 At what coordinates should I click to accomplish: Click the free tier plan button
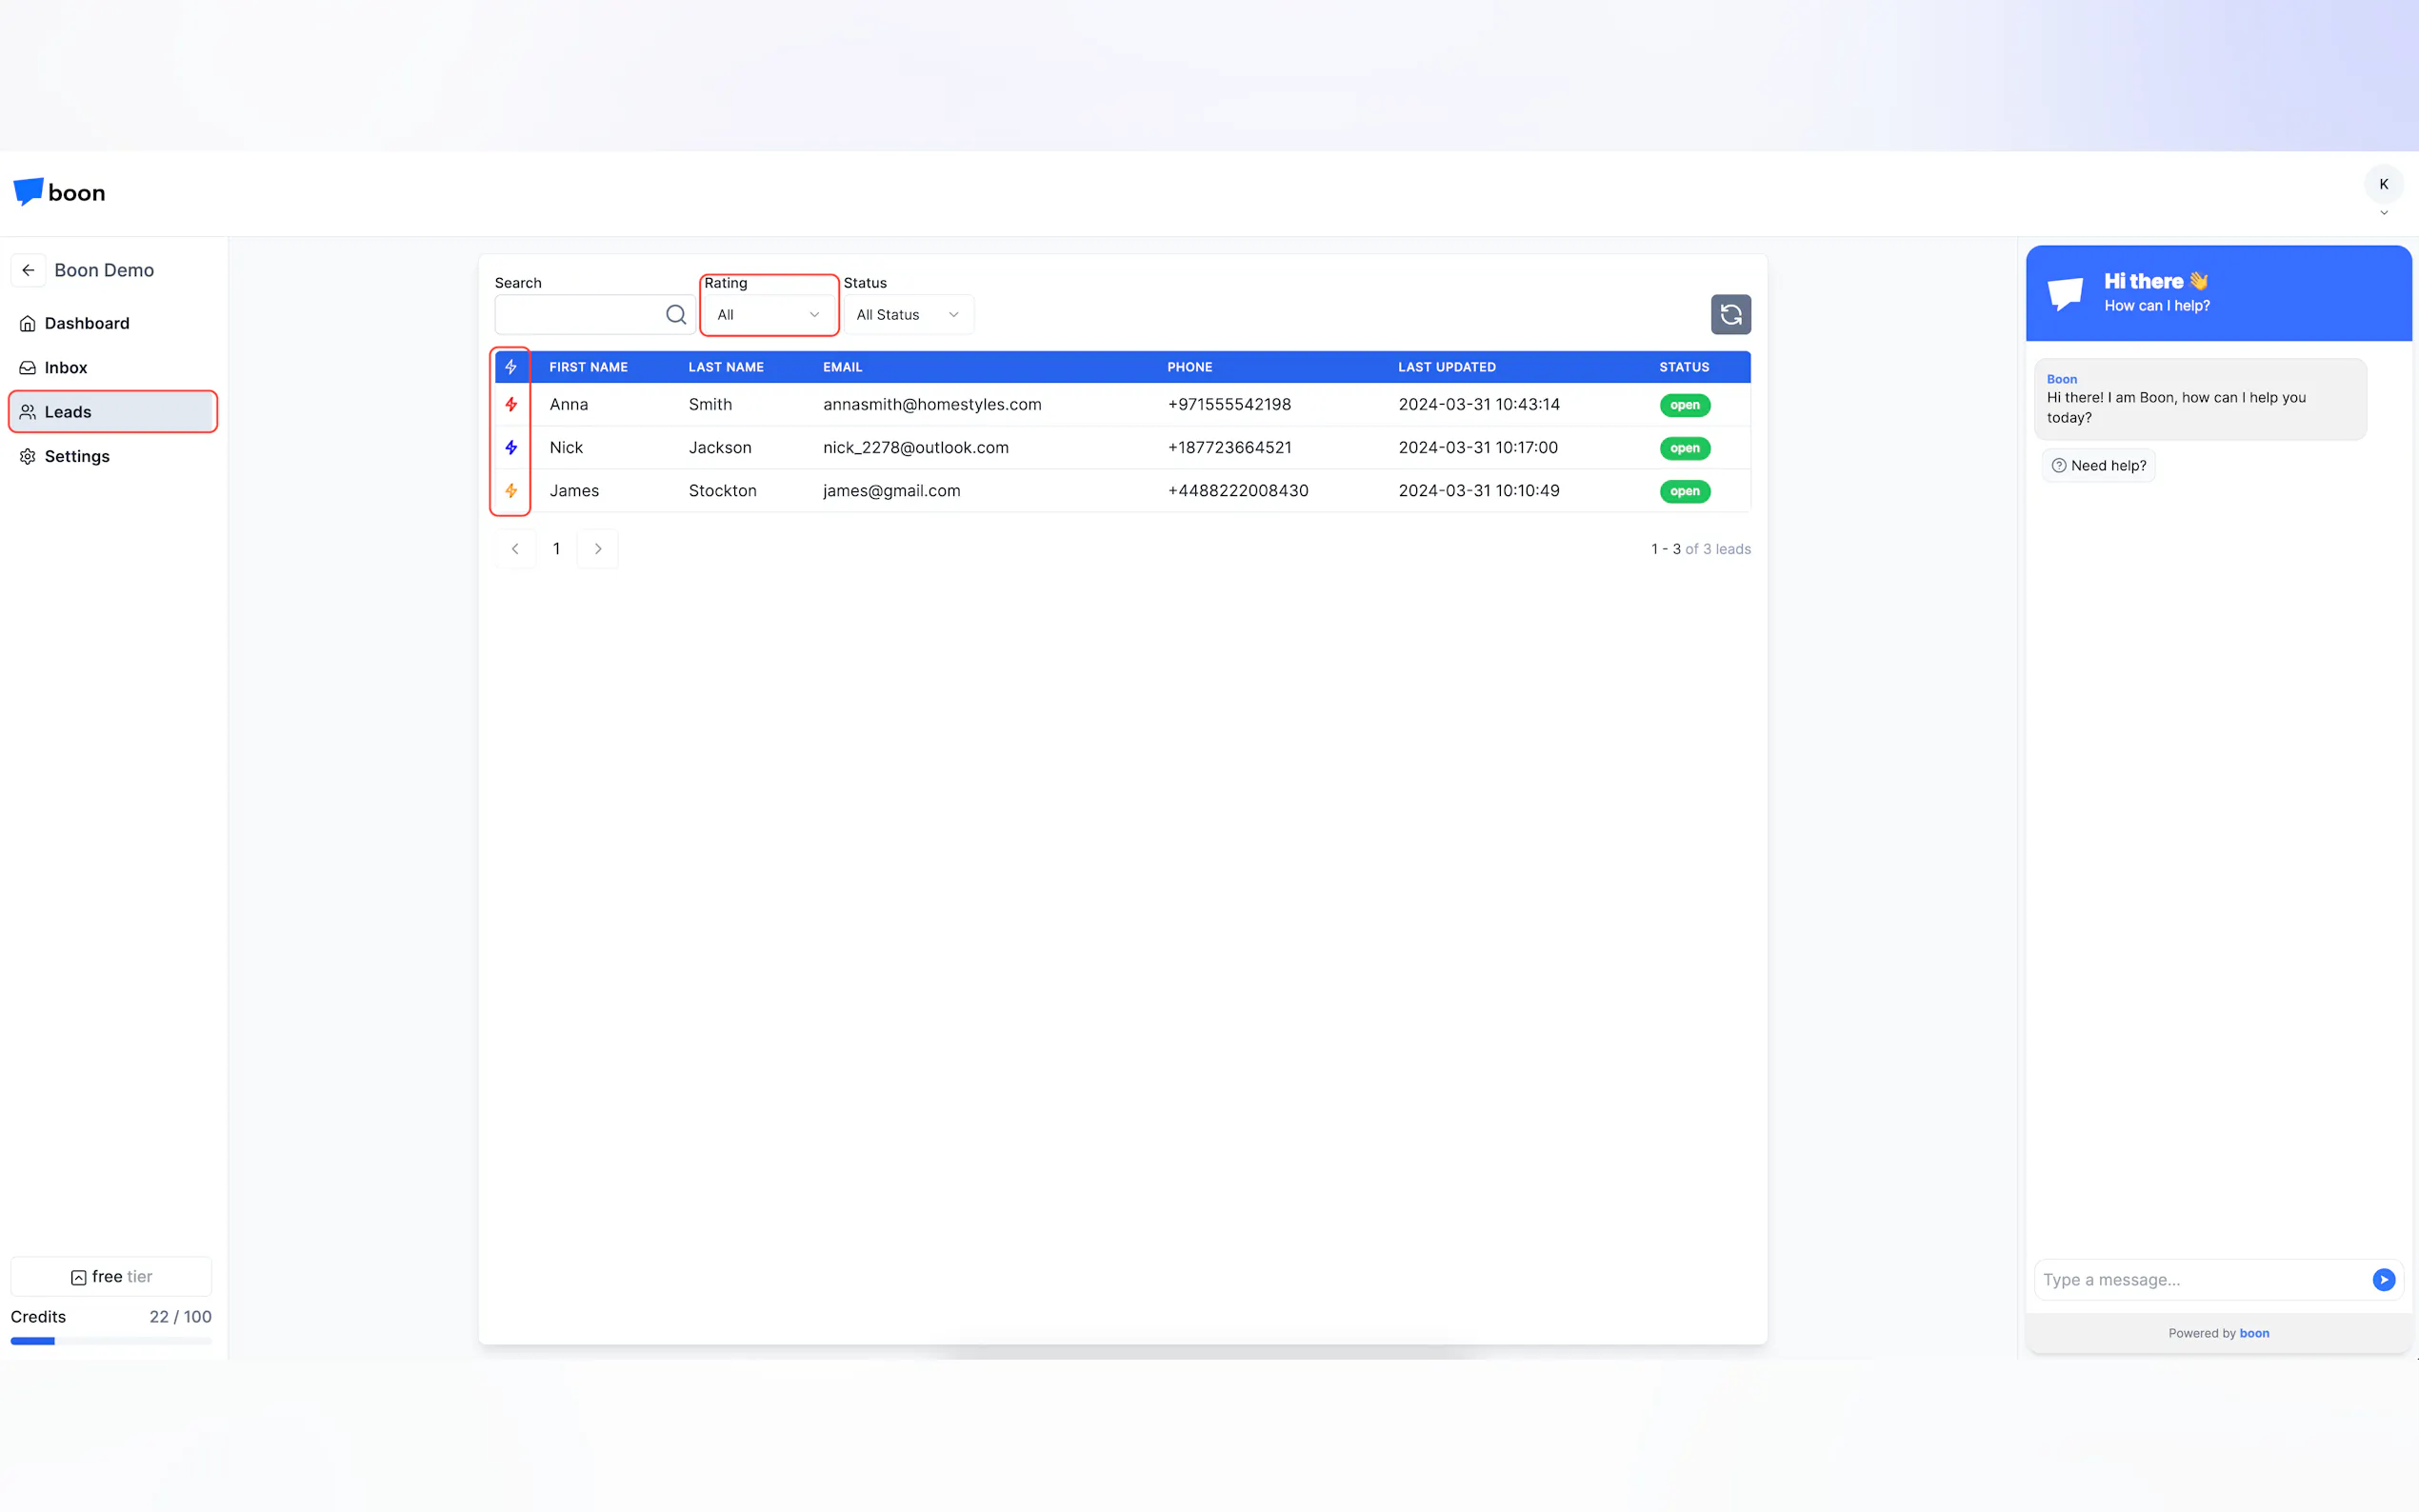(111, 1276)
